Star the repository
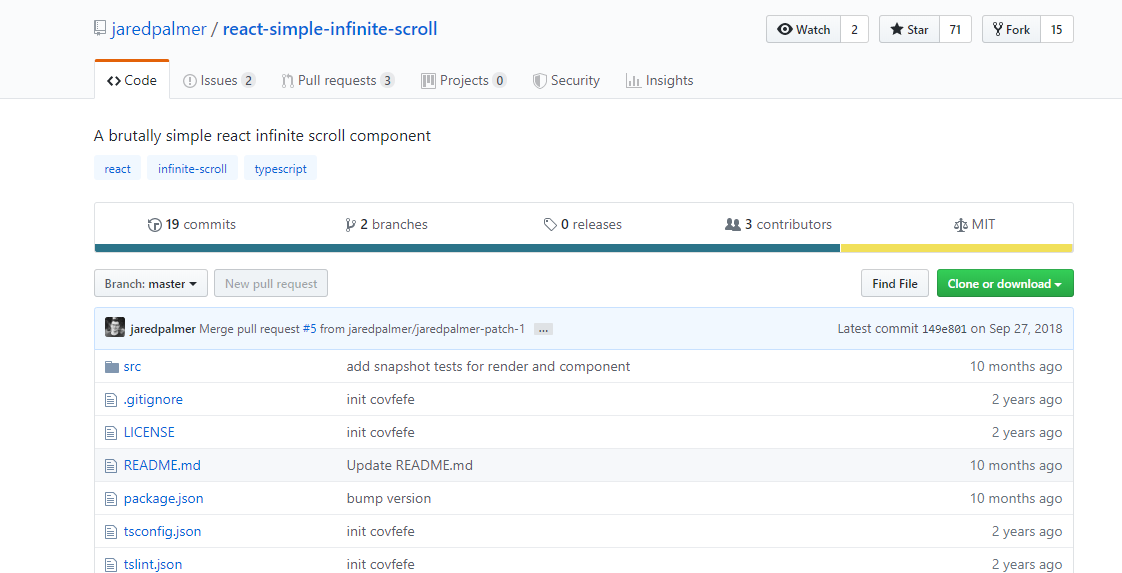 [909, 29]
